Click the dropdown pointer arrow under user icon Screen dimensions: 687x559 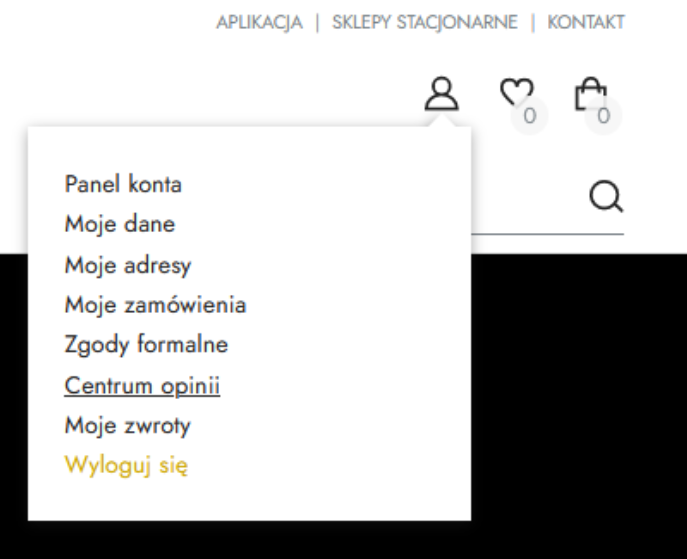click(x=442, y=121)
